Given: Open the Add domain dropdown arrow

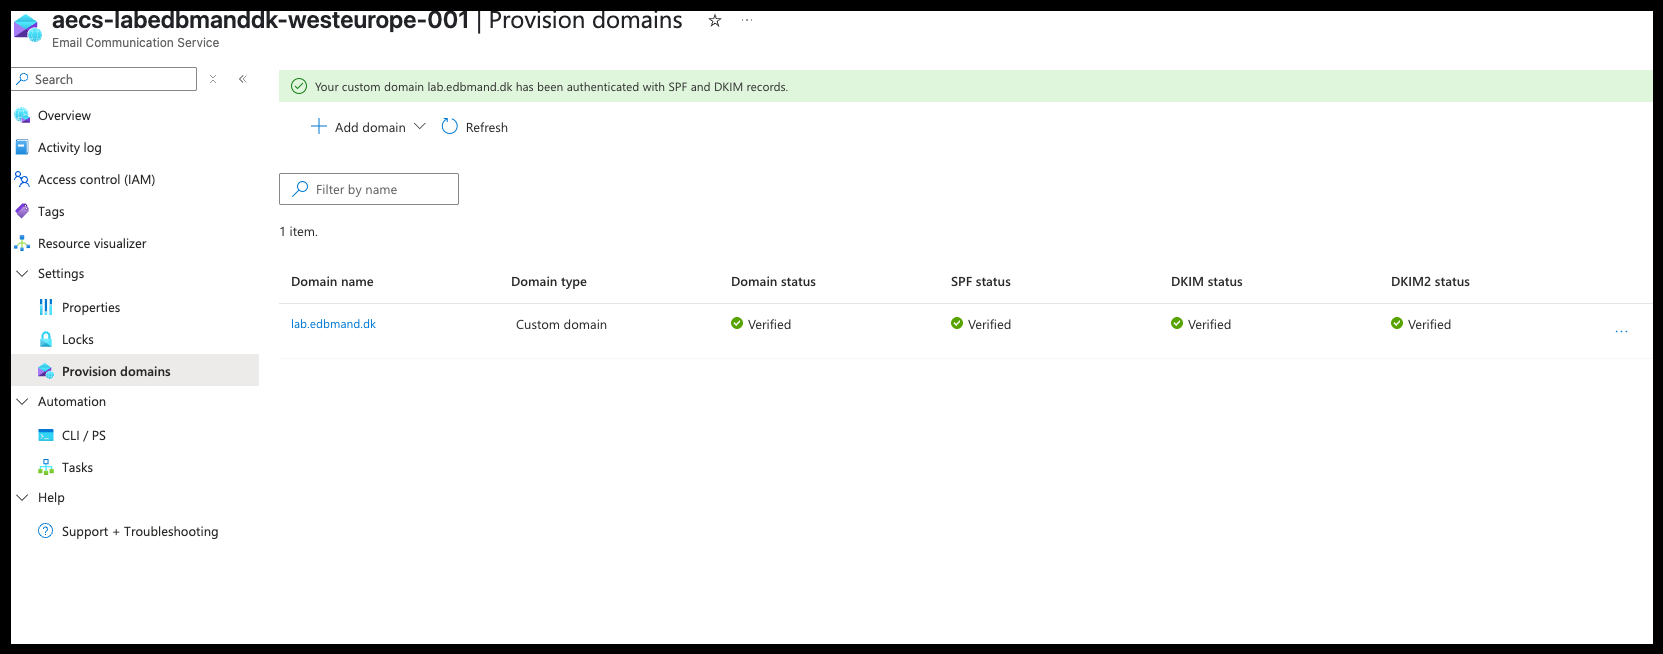Looking at the screenshot, I should coord(420,126).
